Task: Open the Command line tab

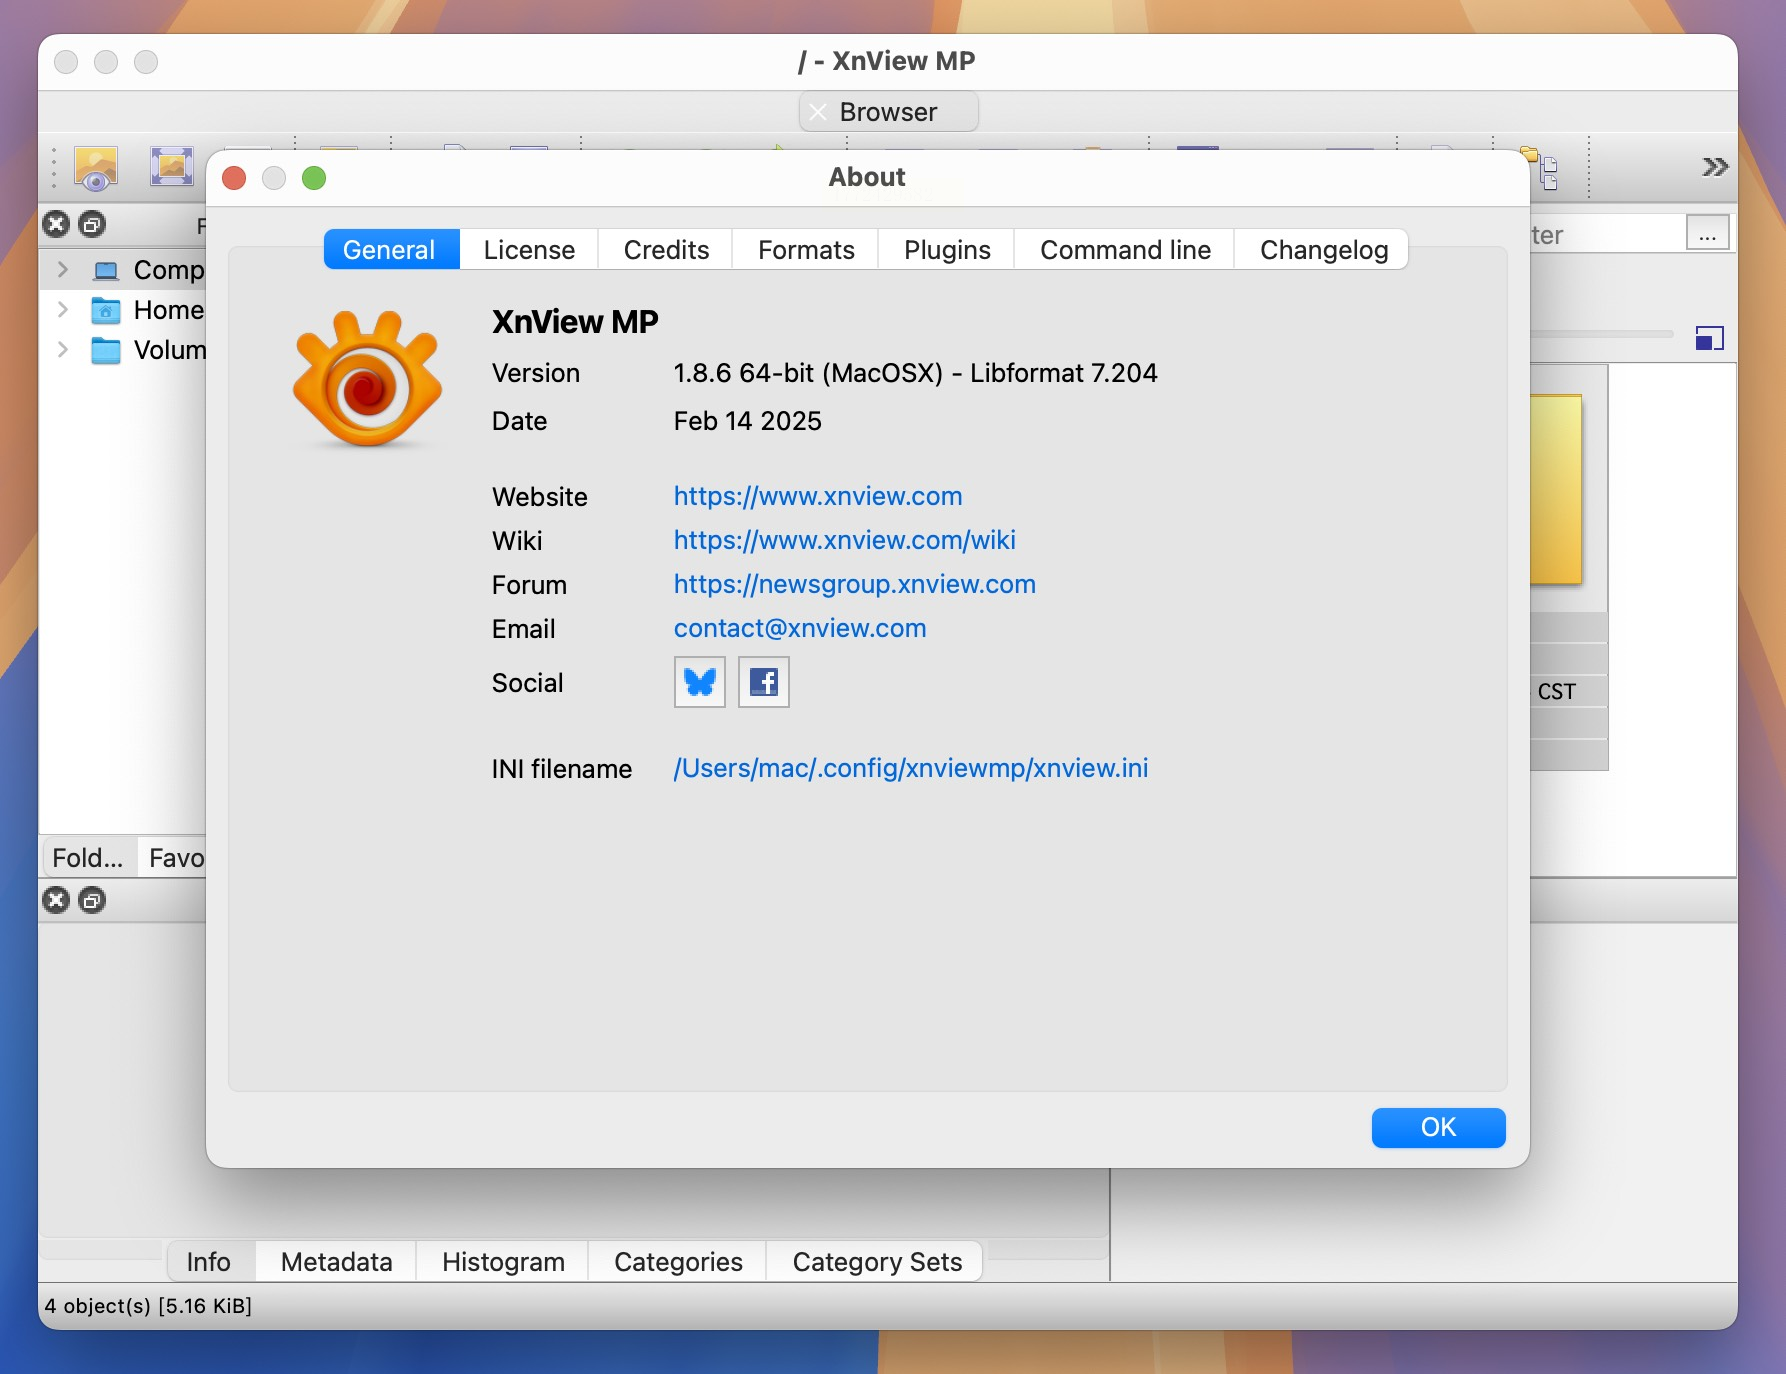Action: click(x=1125, y=249)
